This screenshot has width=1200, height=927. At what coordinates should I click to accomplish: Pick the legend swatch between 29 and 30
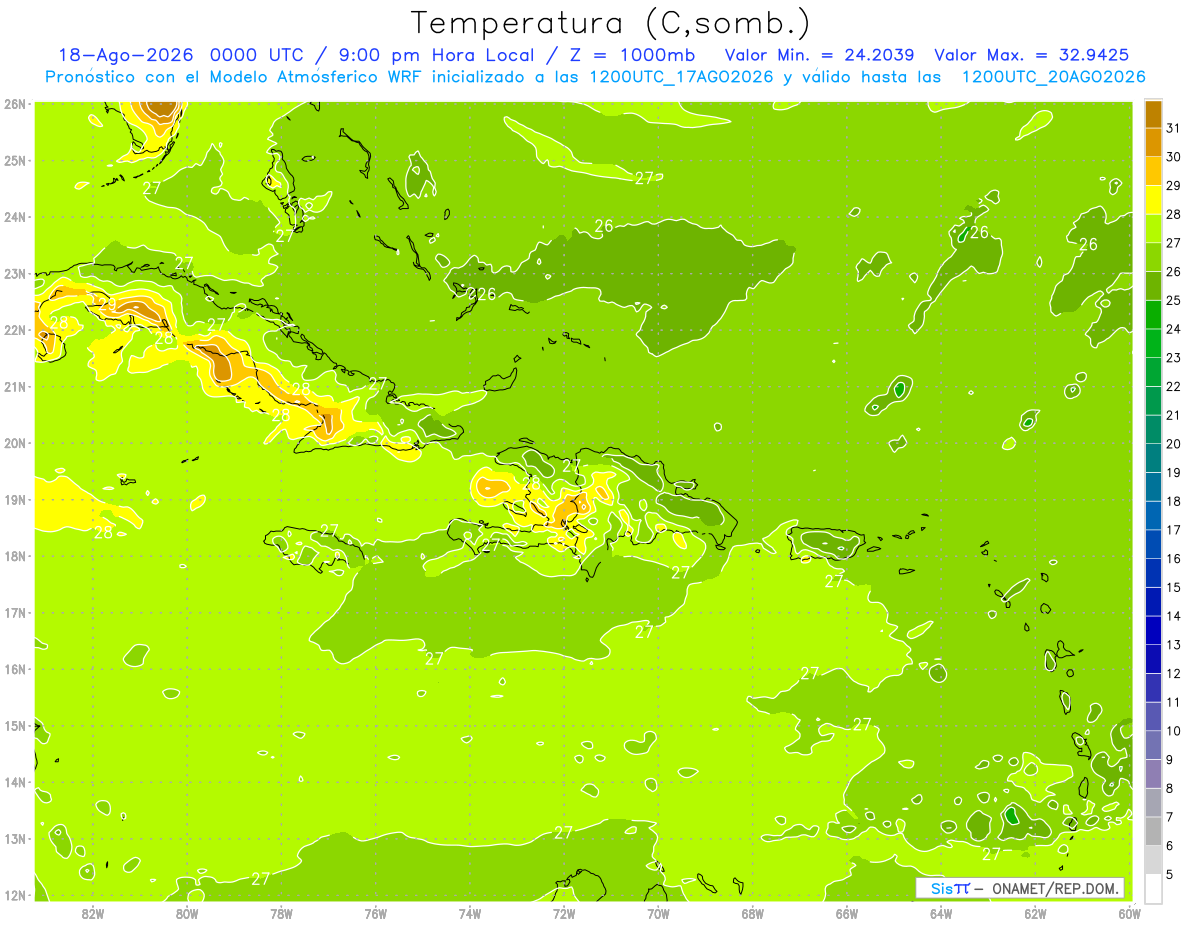click(1153, 172)
